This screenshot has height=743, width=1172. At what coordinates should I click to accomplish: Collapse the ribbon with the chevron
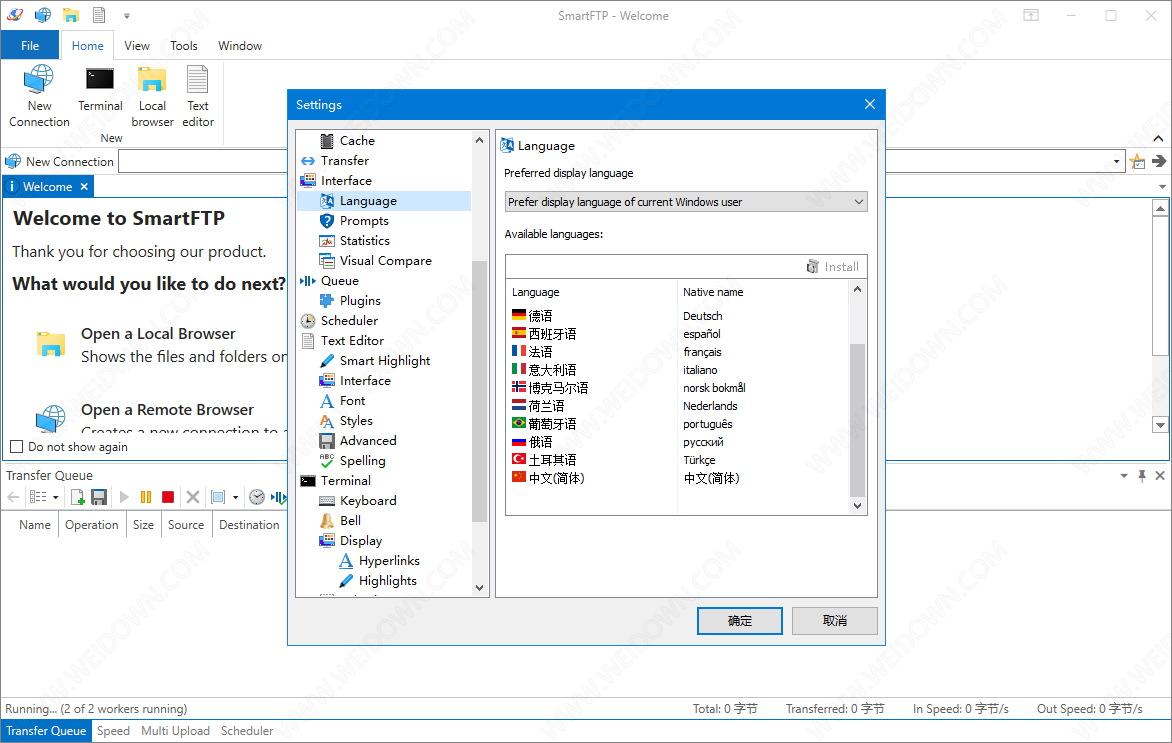1158,138
